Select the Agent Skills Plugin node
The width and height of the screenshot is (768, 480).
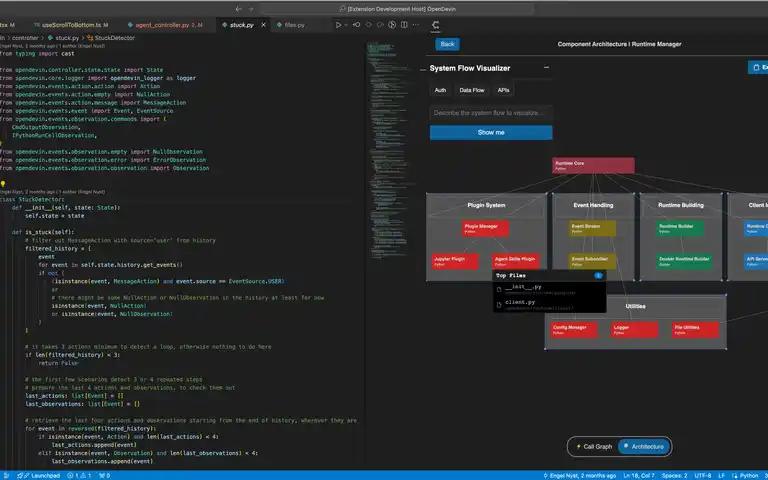click(x=516, y=260)
